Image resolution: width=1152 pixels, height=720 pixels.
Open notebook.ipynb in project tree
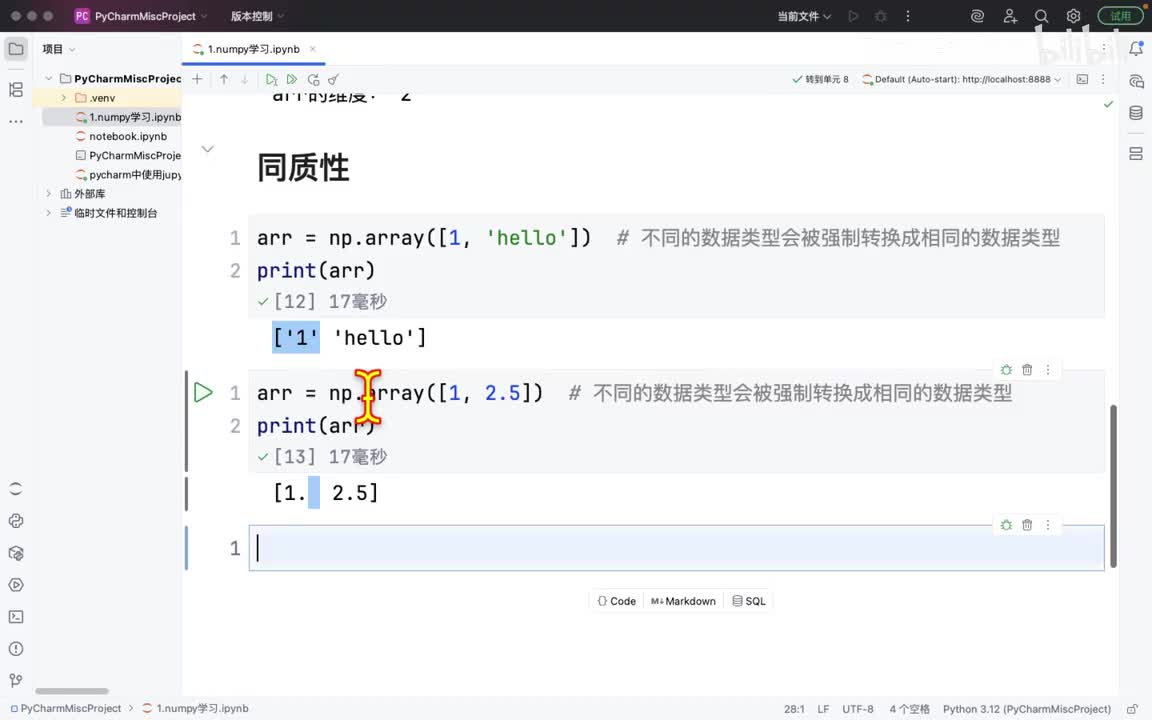point(128,136)
